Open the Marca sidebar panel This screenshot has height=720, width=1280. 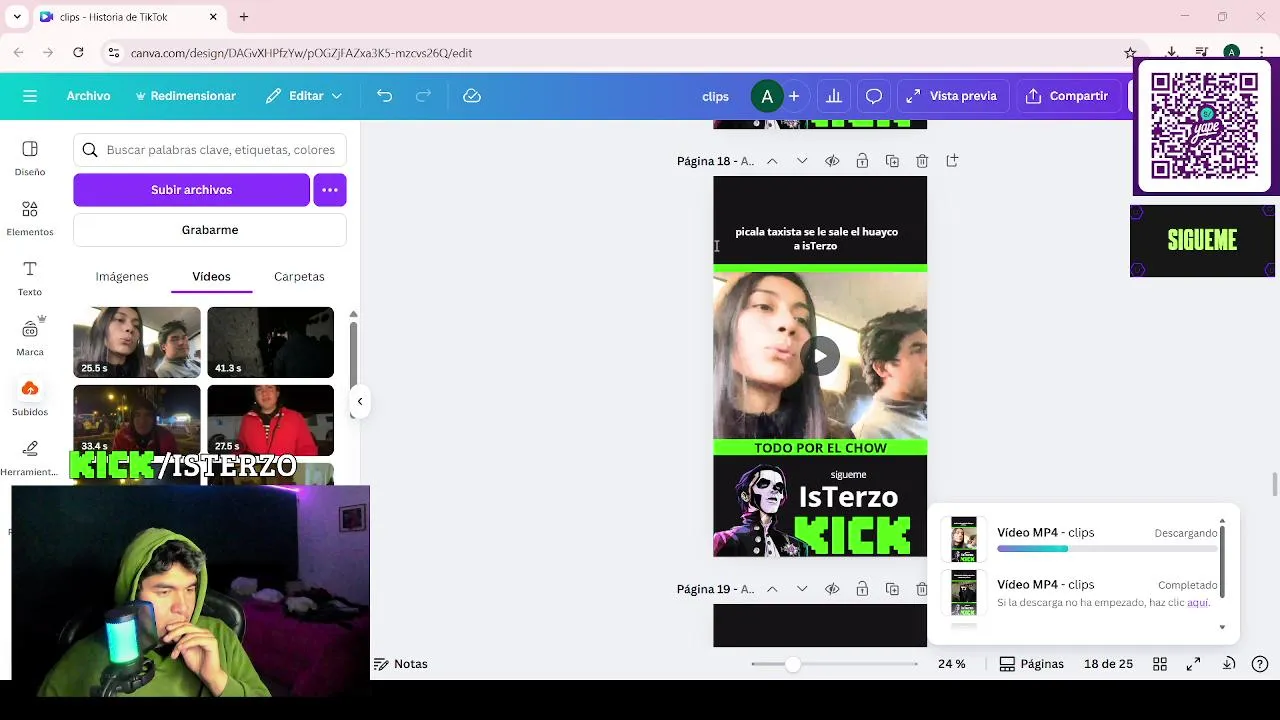pos(30,338)
